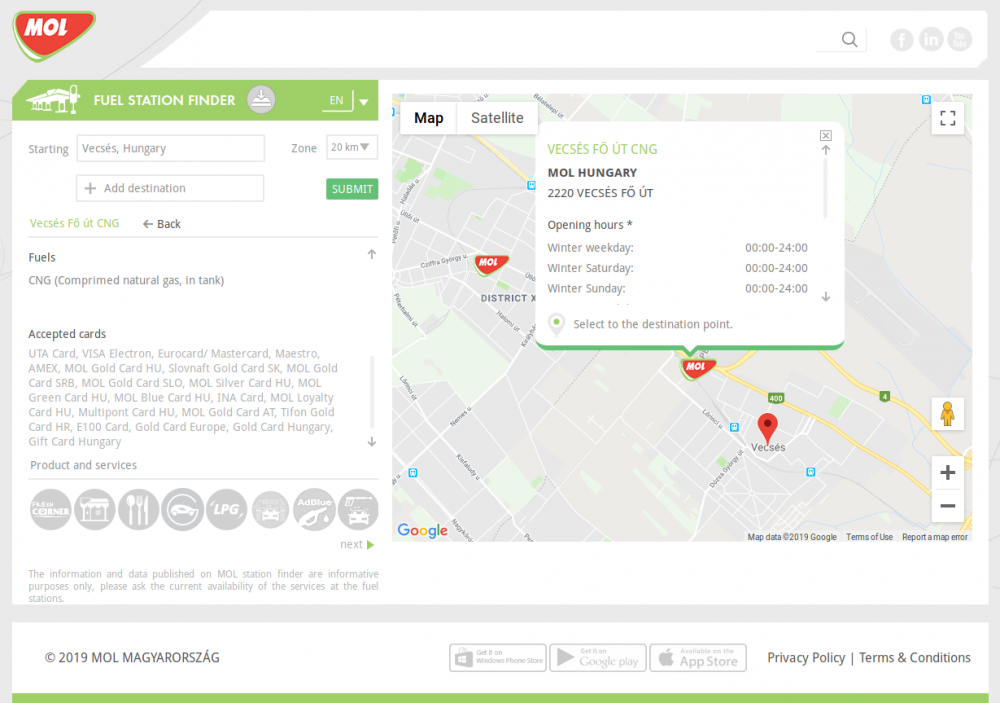Click the SUBMIT button
The width and height of the screenshot is (1000, 703).
(352, 189)
